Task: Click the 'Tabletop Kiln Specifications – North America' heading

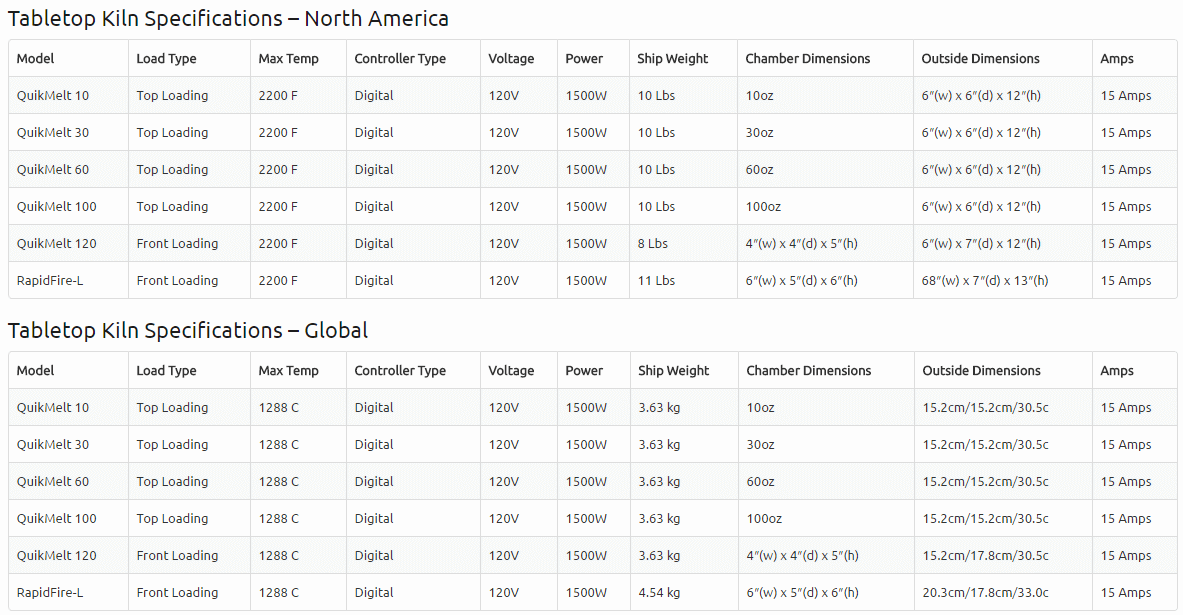Action: 228,18
